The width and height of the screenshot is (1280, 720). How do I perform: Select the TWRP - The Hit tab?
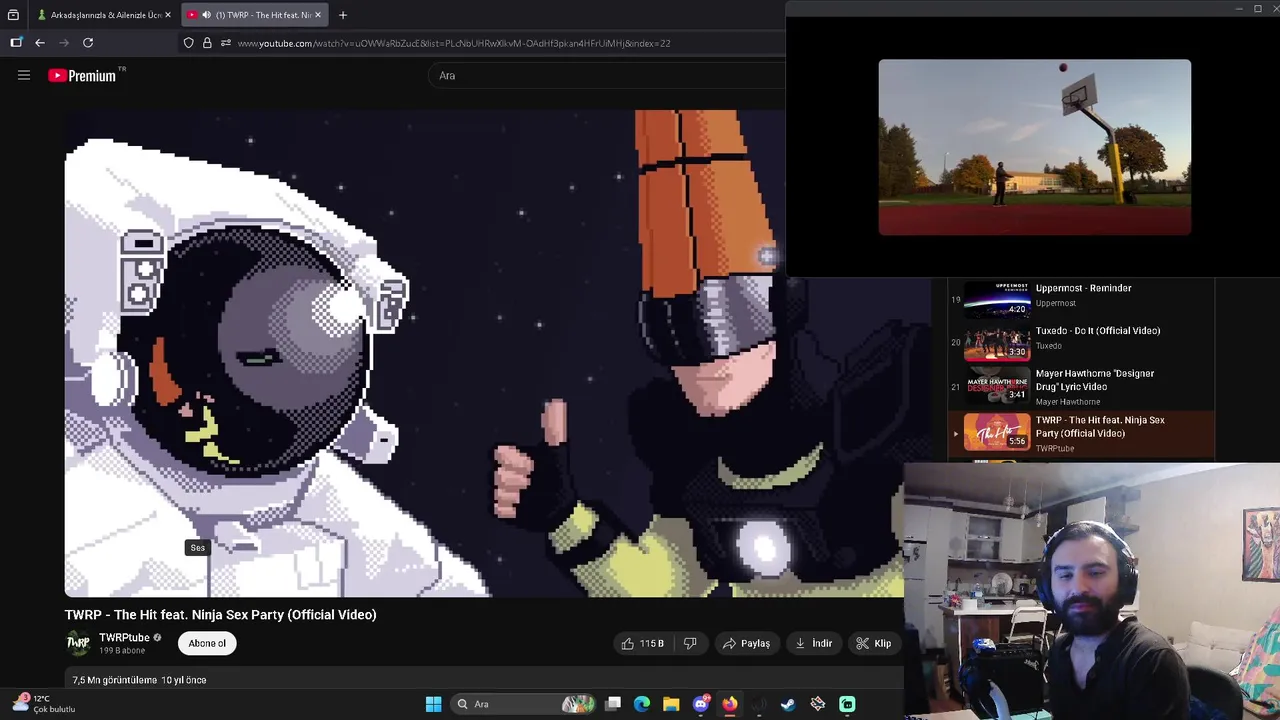point(255,15)
